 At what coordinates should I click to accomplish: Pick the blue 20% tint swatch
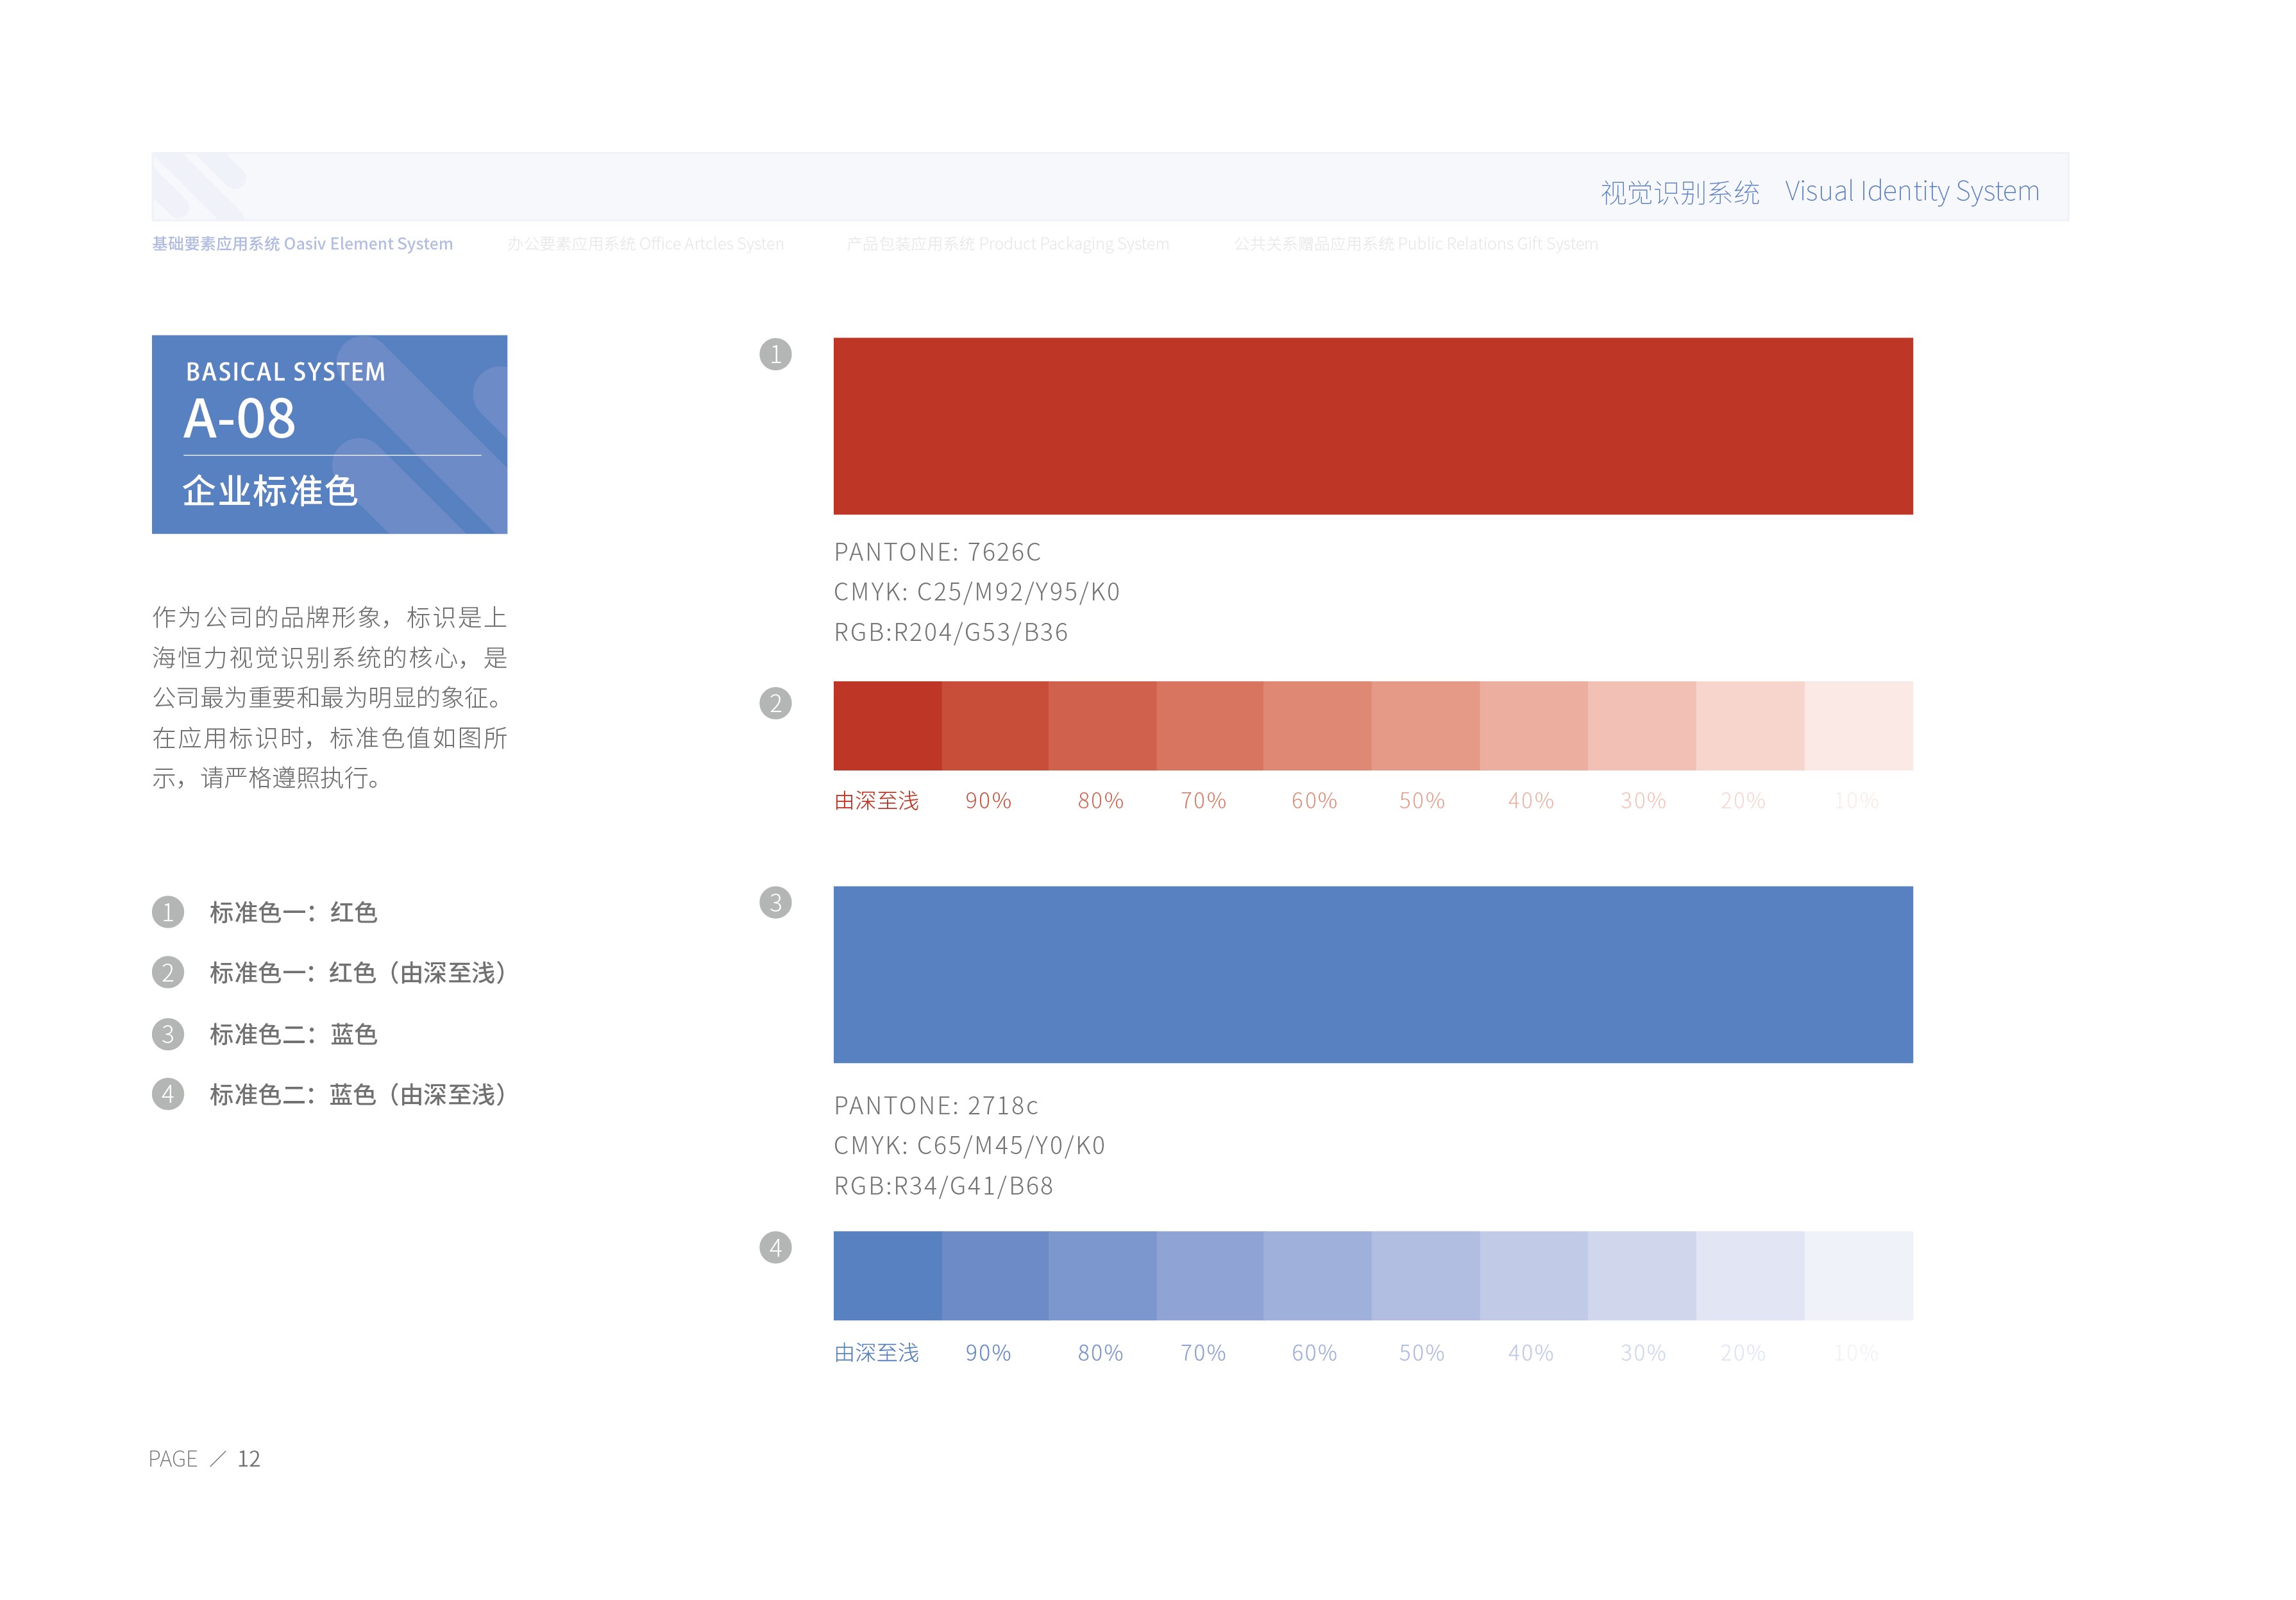pos(1750,1276)
